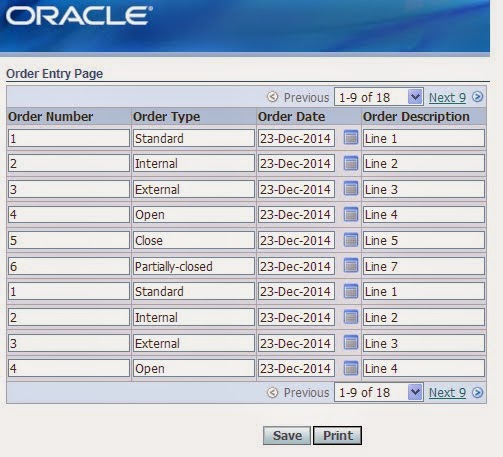
Task: Open the date picker for the Line 5 row
Action: pyautogui.click(x=351, y=240)
